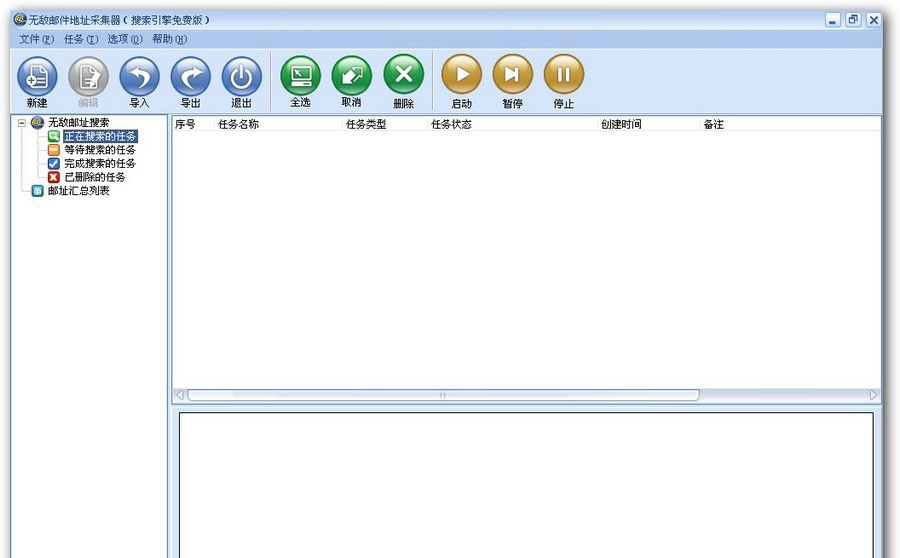Select 完成搜索的任务 in the tree
The height and width of the screenshot is (558, 900).
click(x=99, y=163)
